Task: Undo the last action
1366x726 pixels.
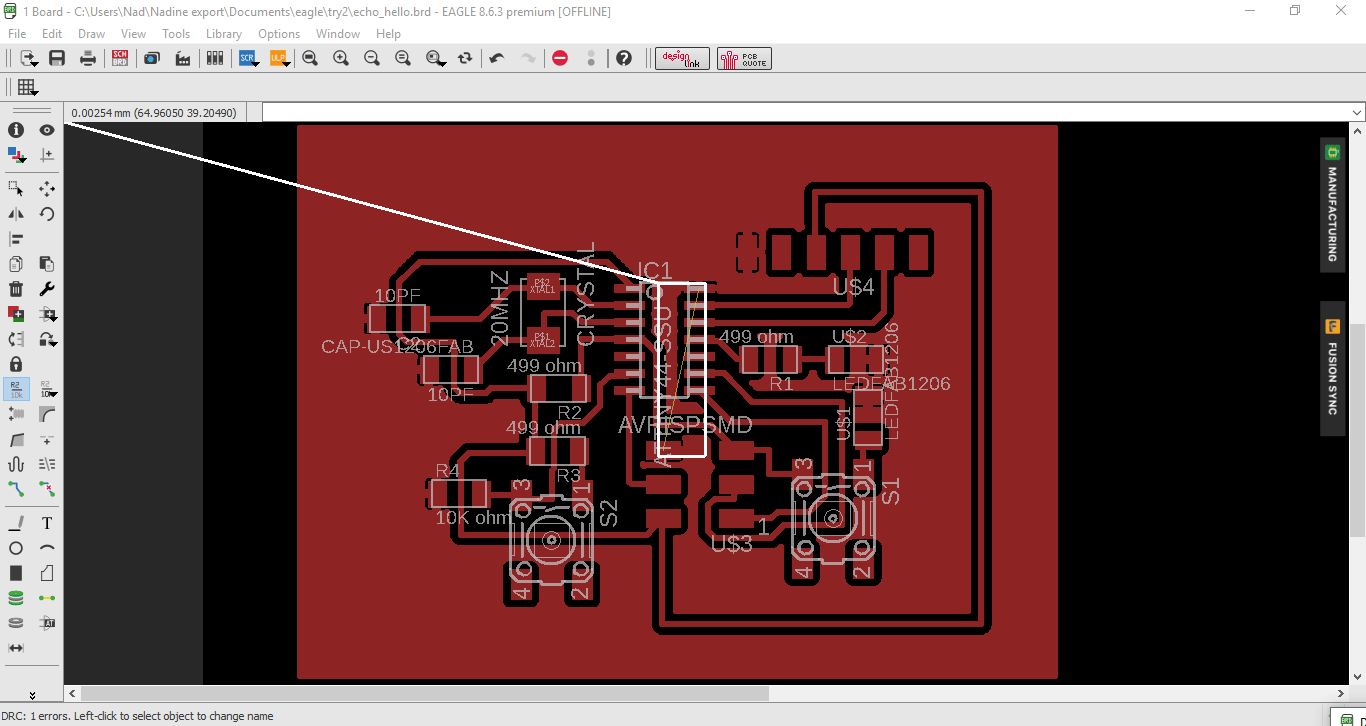Action: click(x=497, y=58)
